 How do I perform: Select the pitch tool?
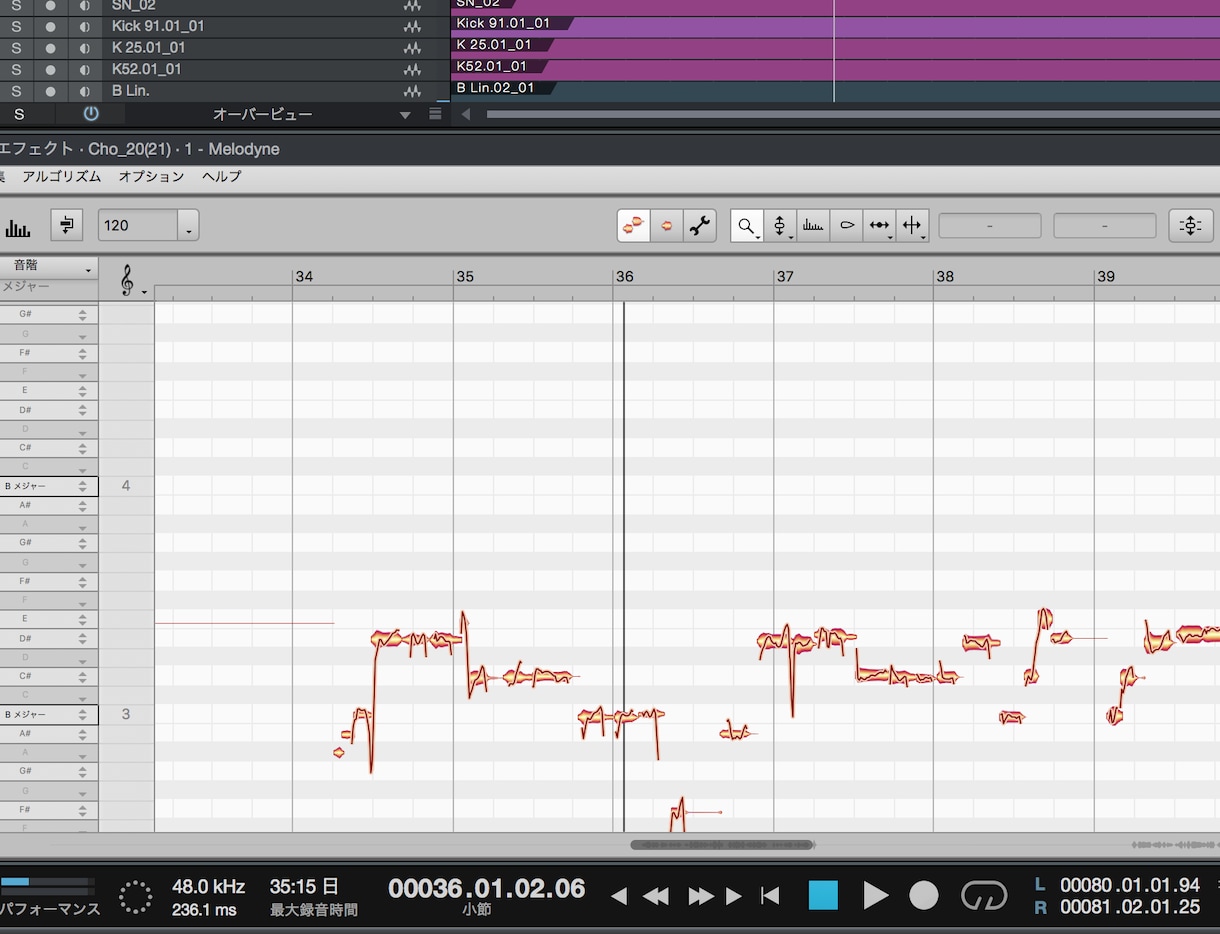coord(780,226)
